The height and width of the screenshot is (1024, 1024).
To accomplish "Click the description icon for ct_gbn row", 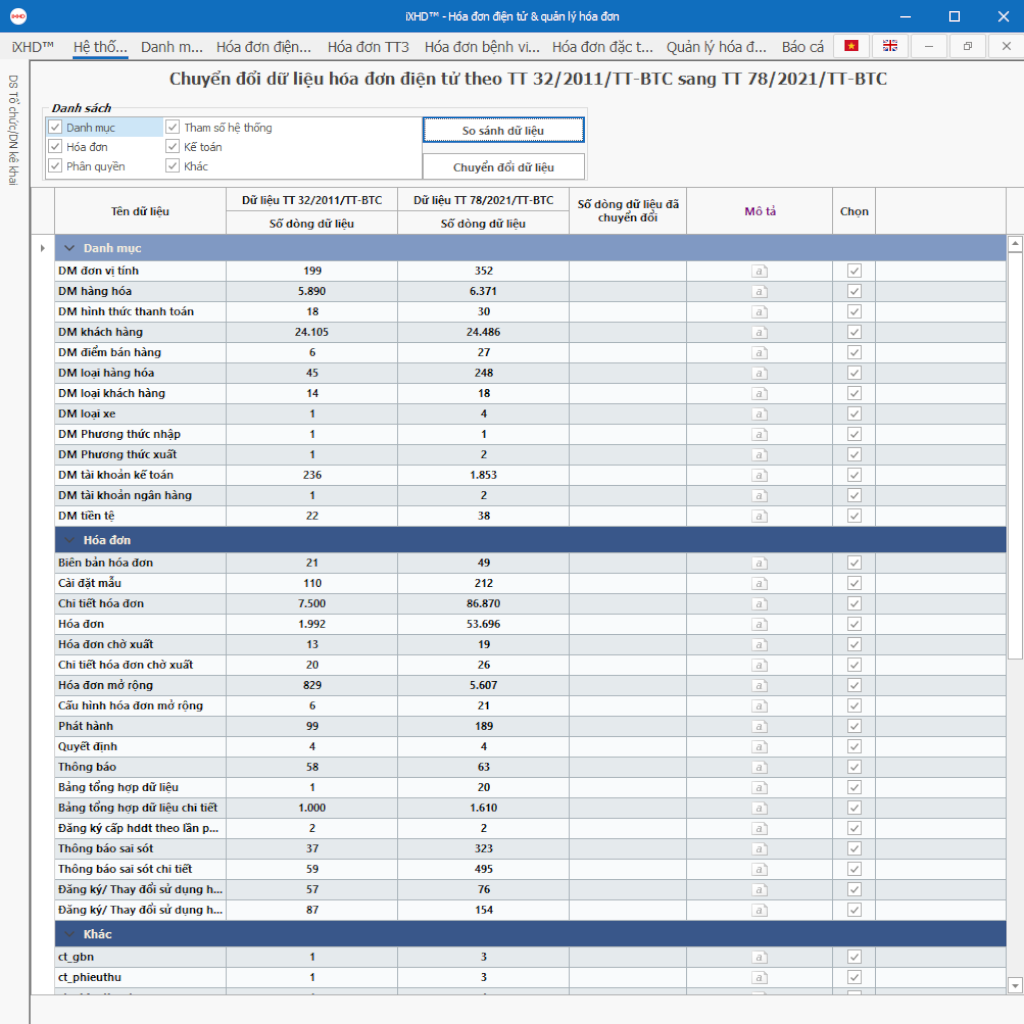I will coord(760,957).
